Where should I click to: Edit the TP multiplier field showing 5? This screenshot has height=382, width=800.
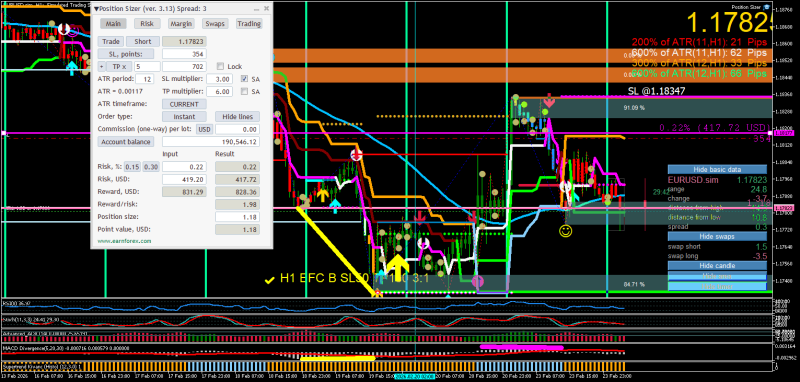pyautogui.click(x=147, y=66)
